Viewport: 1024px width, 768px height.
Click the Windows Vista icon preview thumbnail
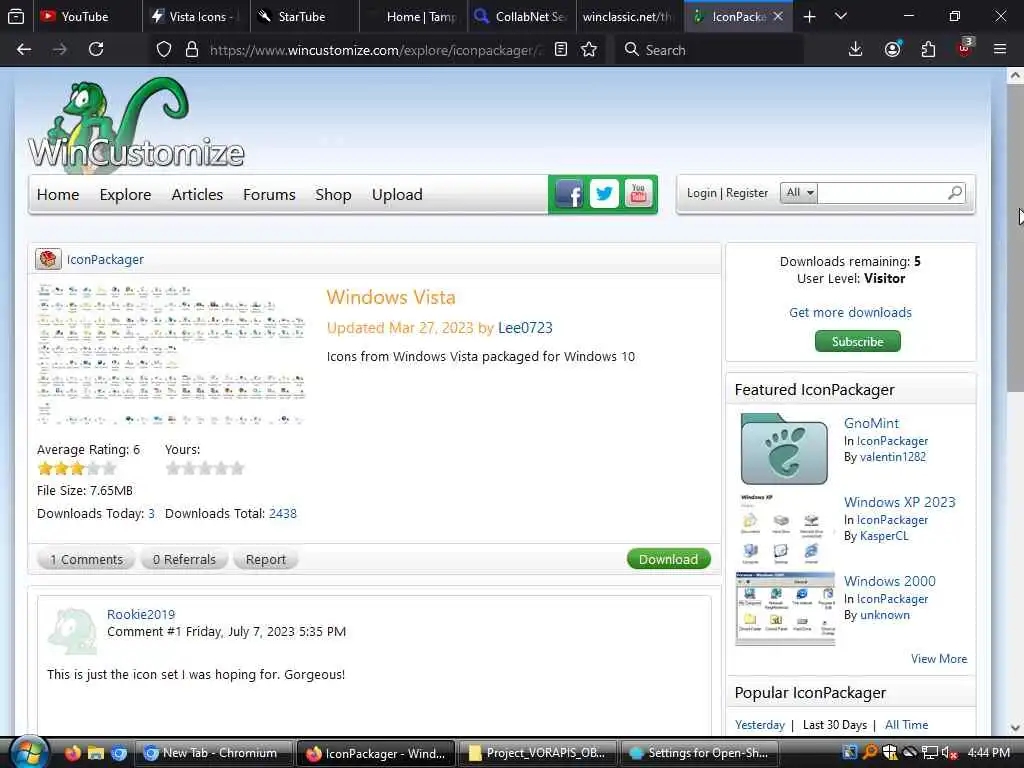(x=171, y=355)
